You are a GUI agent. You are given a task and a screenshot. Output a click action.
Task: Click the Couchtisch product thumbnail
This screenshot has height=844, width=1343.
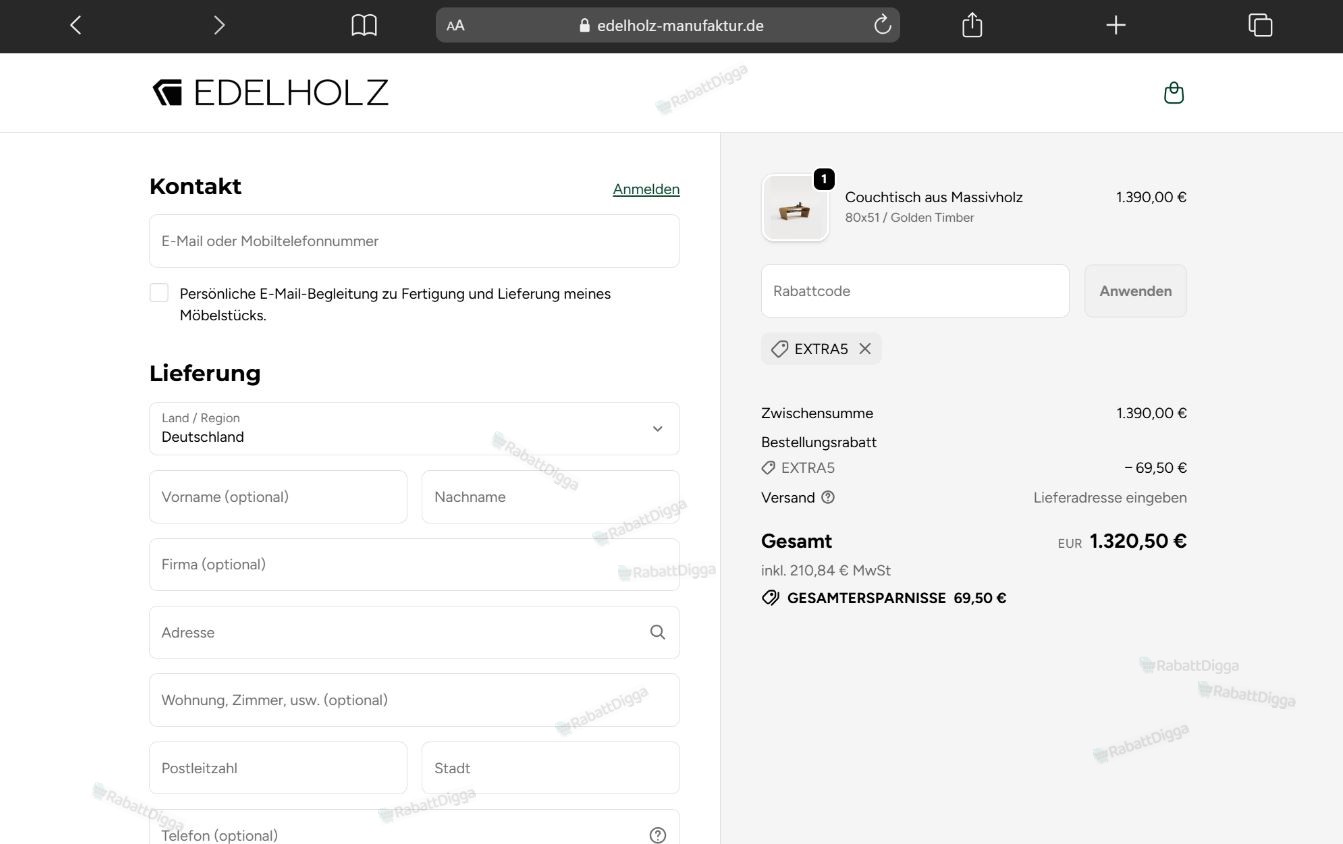click(795, 208)
